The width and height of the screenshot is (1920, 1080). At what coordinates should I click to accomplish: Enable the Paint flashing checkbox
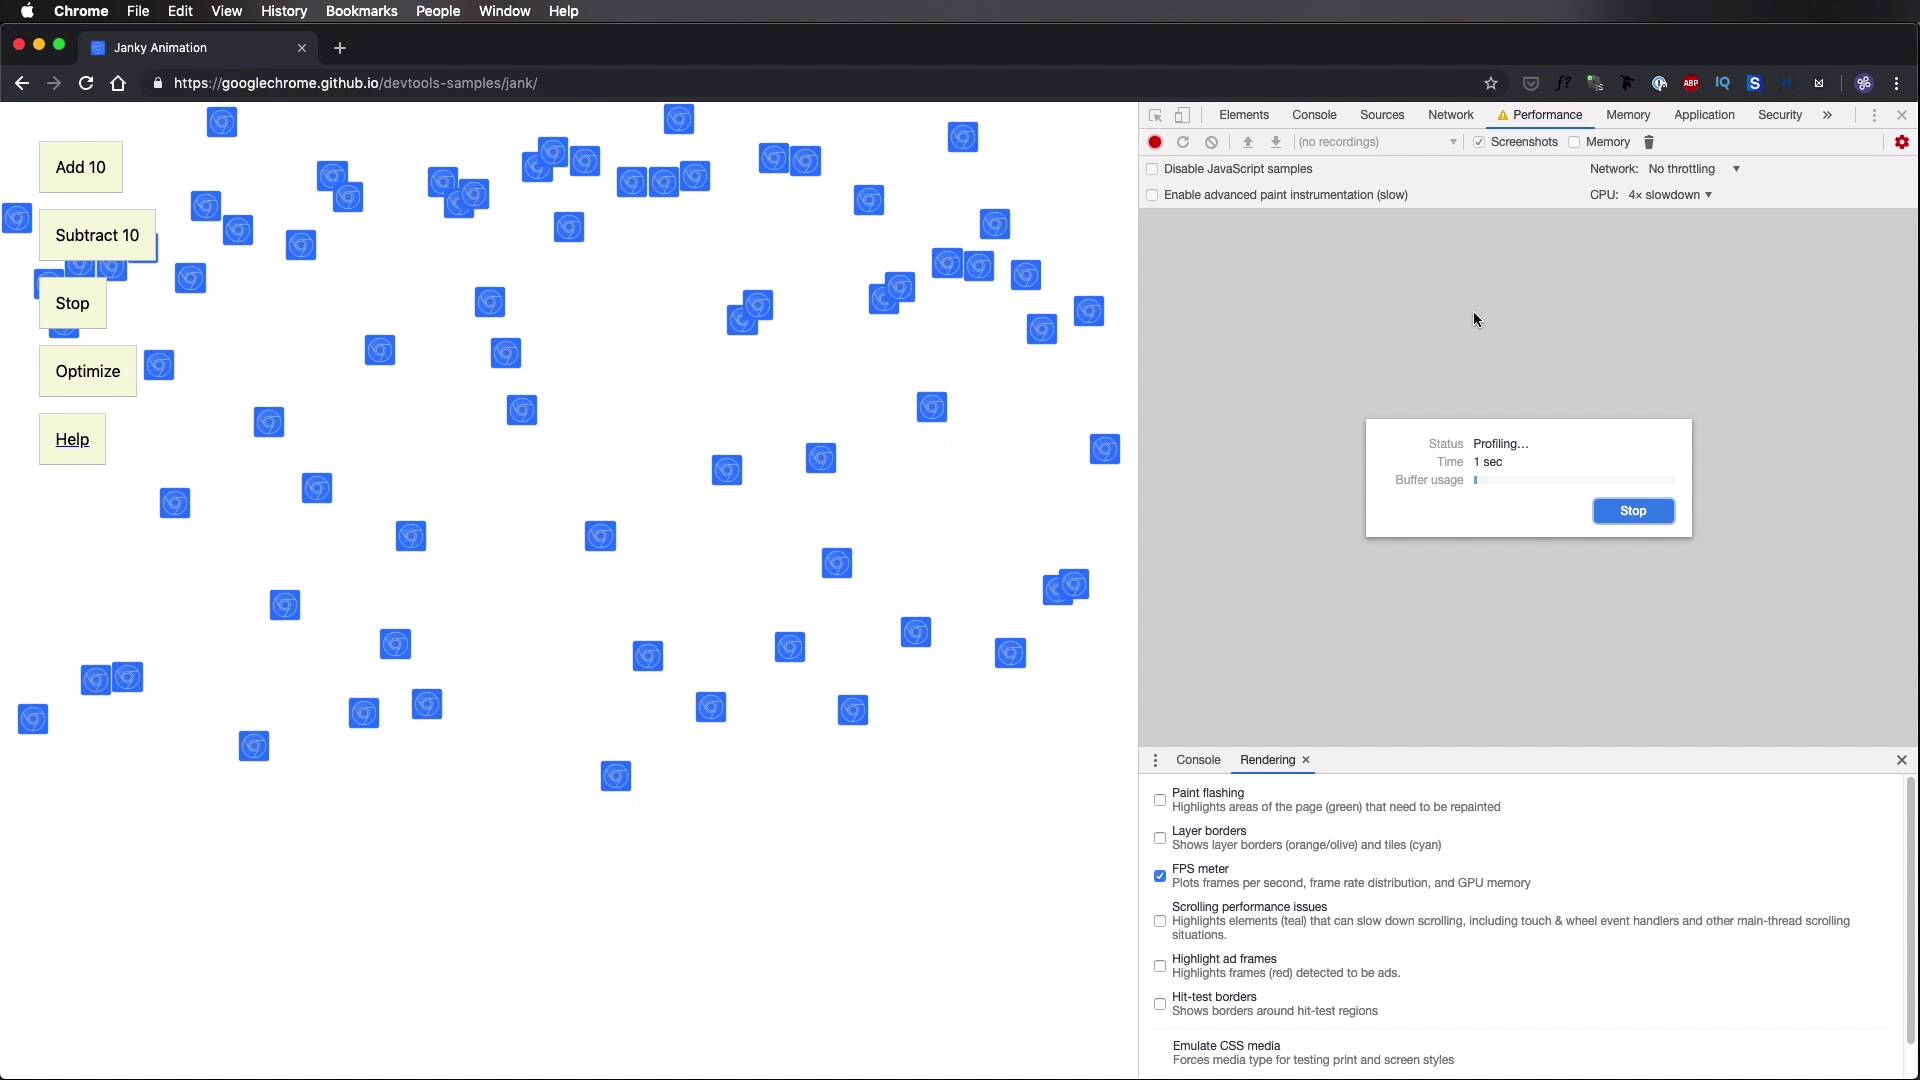(x=1160, y=800)
